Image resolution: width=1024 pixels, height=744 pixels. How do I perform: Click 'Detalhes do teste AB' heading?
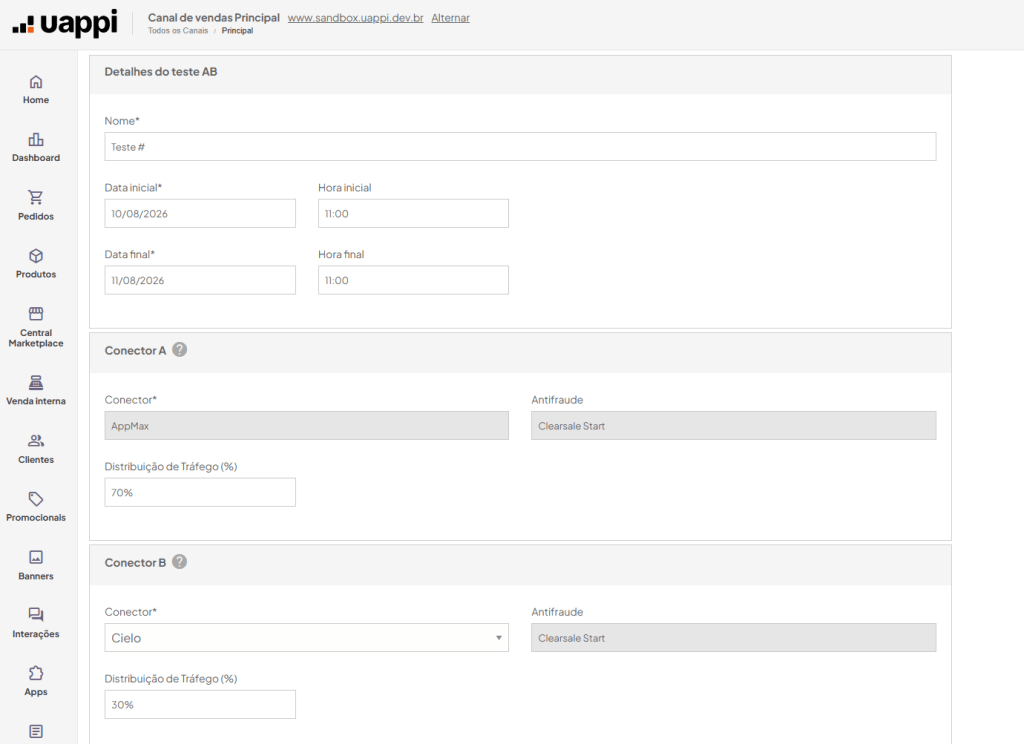[161, 72]
